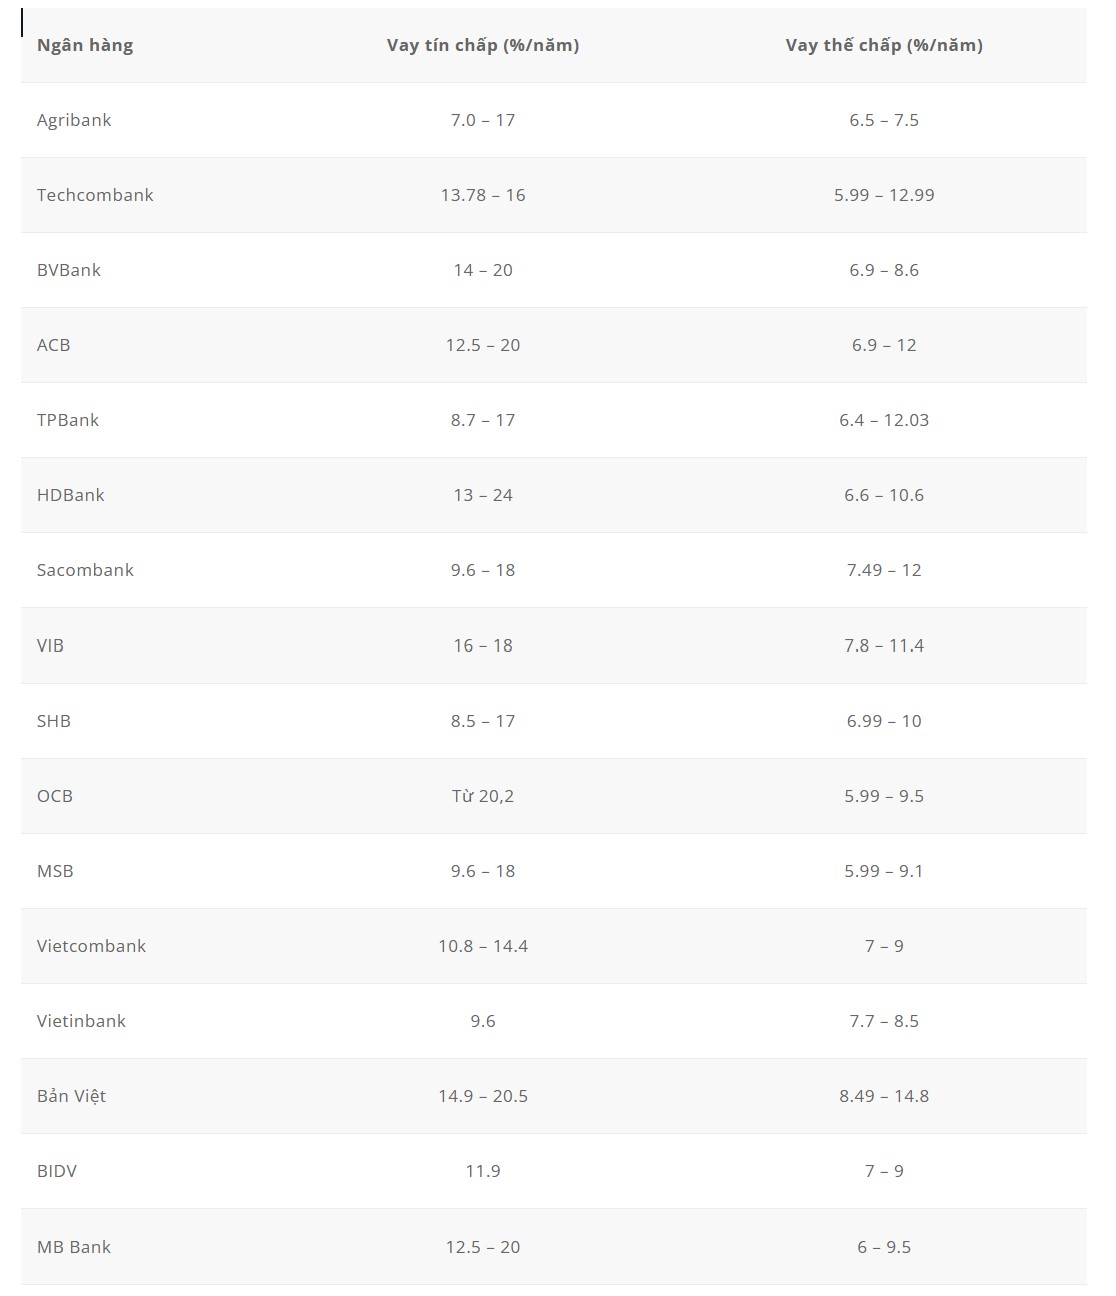Click the Vay thế chấp (%/năm) header
This screenshot has height=1296, width=1116.
coord(884,45)
